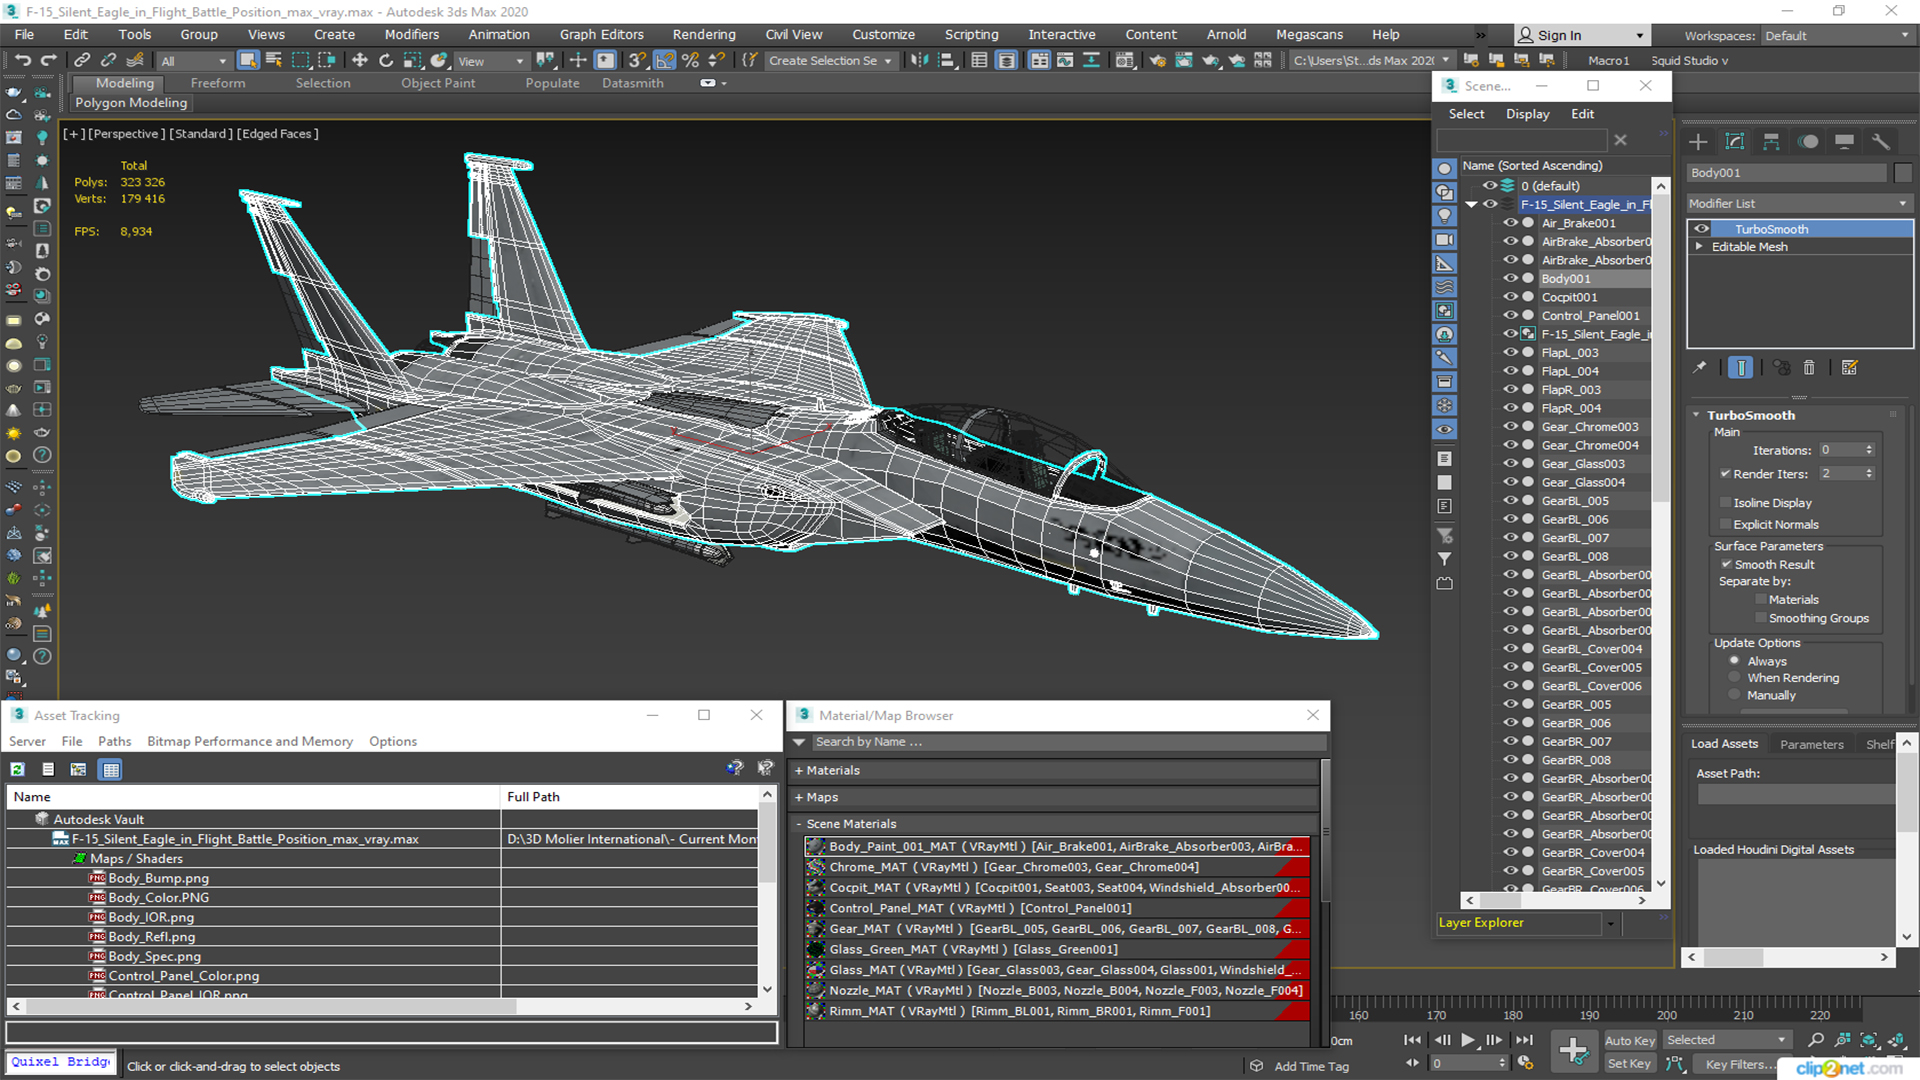The image size is (1920, 1080).
Task: Open the Display command panel tab
Action: [1845, 141]
